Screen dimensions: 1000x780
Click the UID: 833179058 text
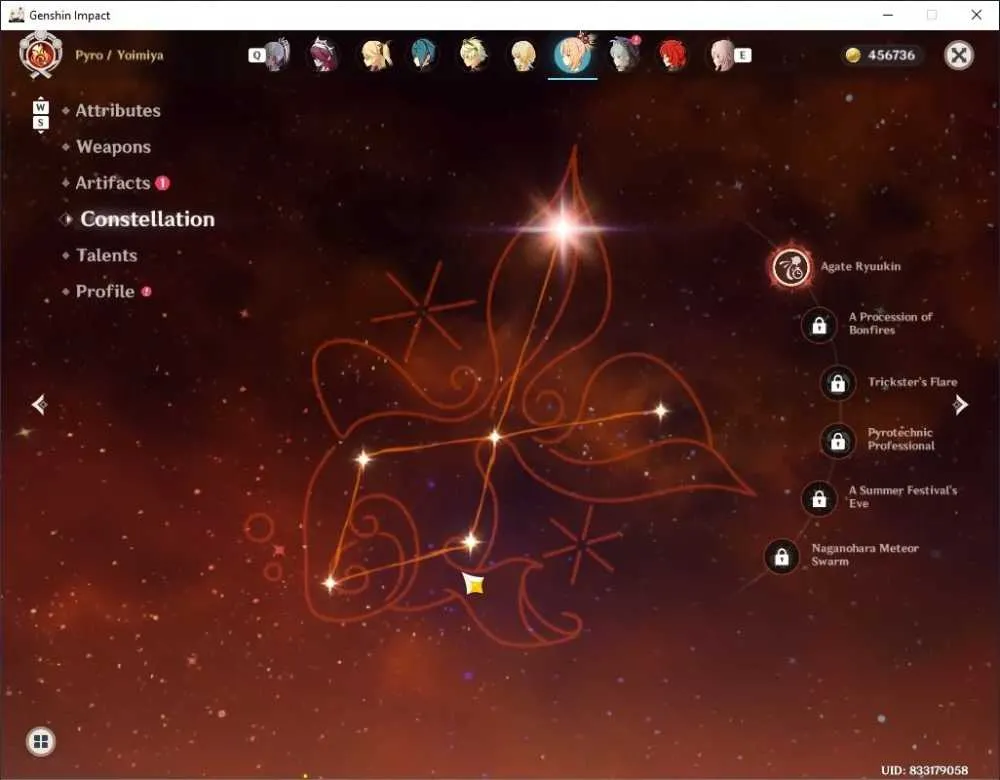pos(924,770)
